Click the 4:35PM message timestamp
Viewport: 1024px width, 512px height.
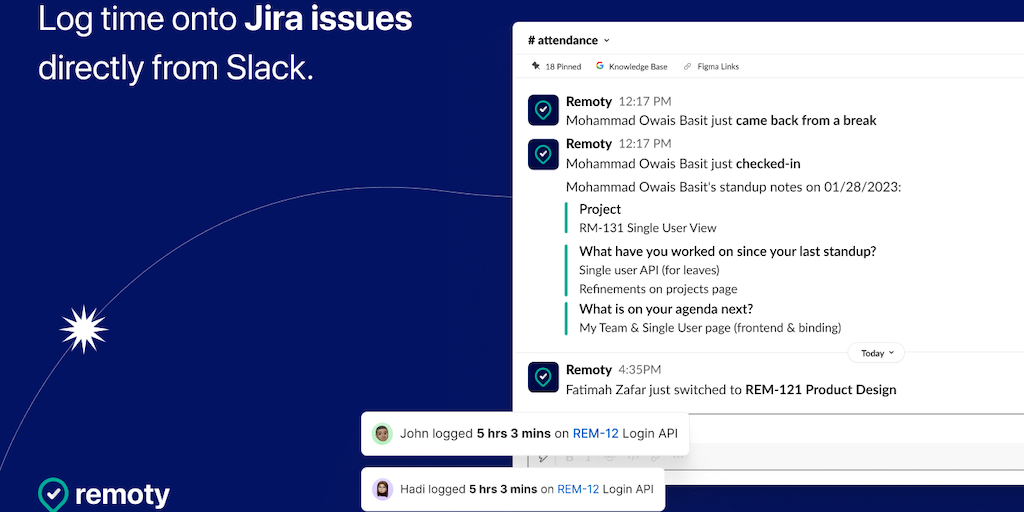(639, 370)
